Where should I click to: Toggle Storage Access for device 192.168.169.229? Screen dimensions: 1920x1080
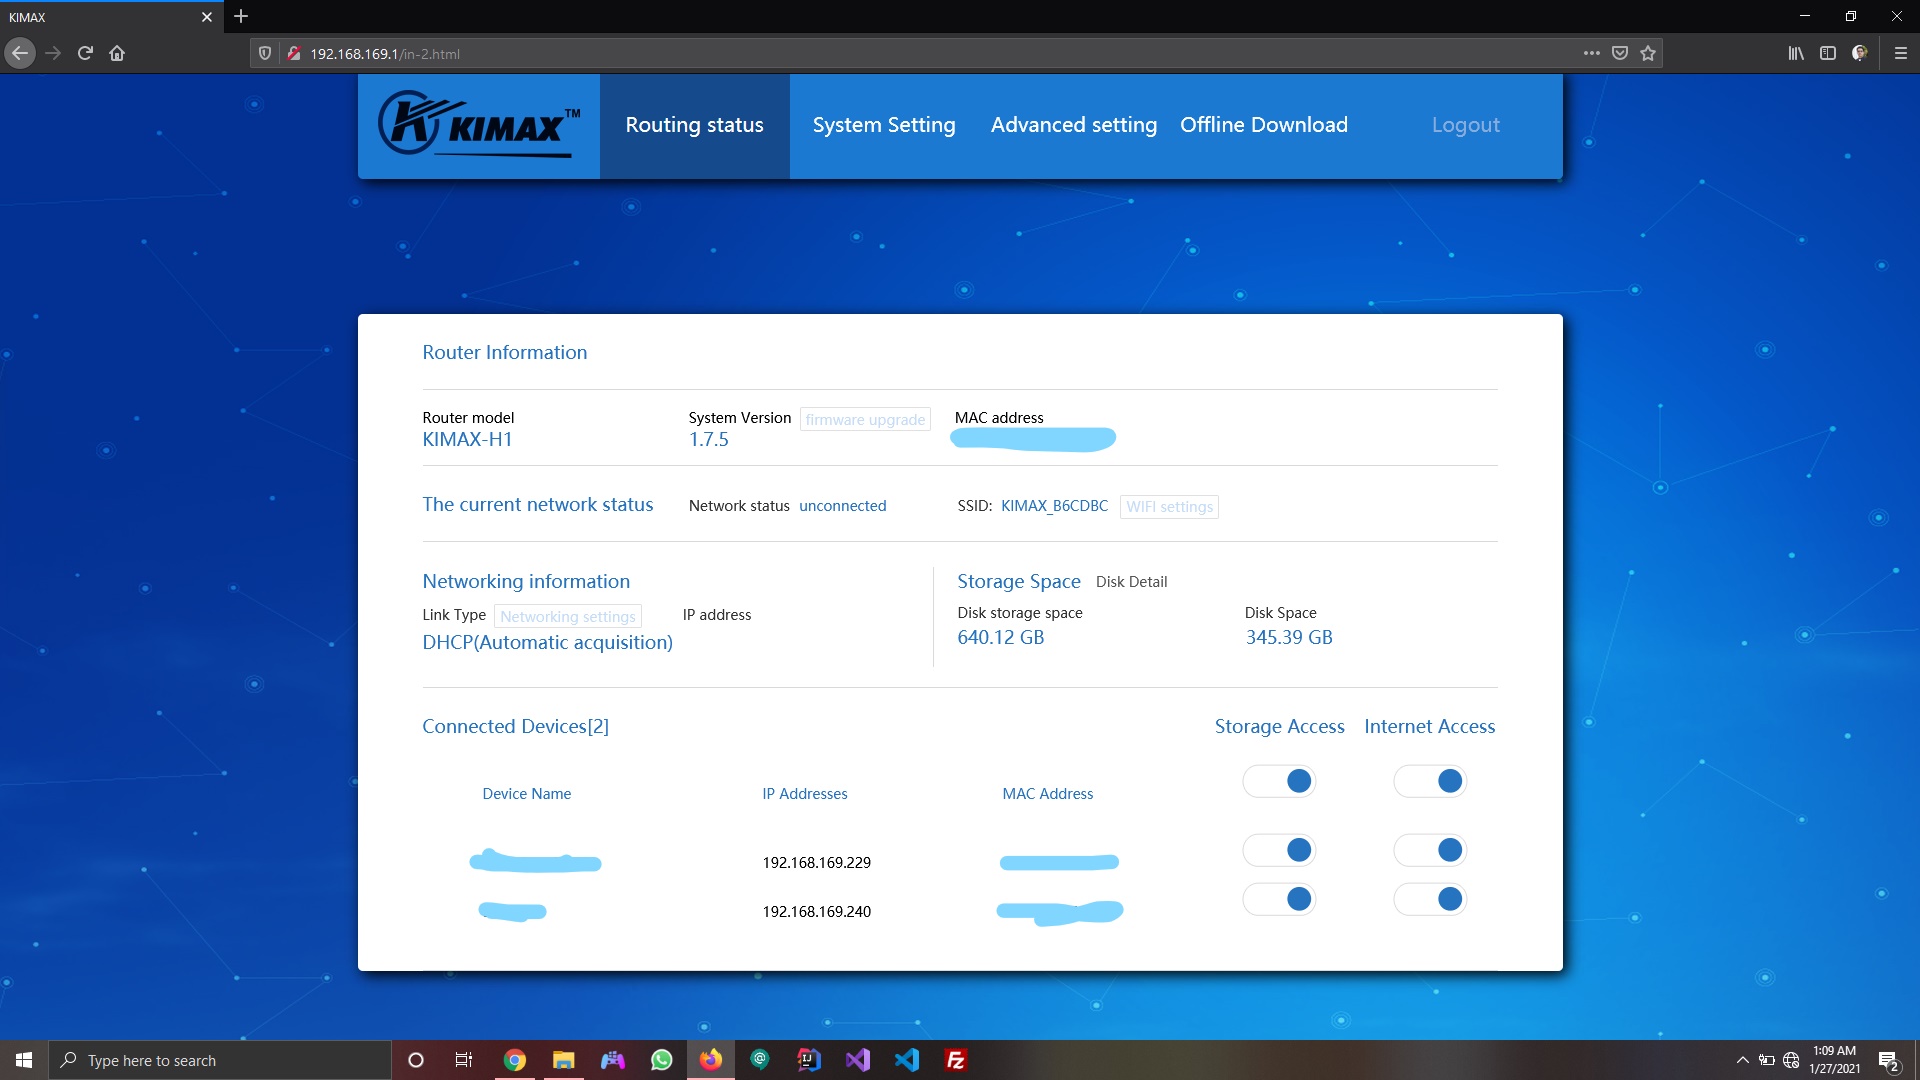(1279, 850)
